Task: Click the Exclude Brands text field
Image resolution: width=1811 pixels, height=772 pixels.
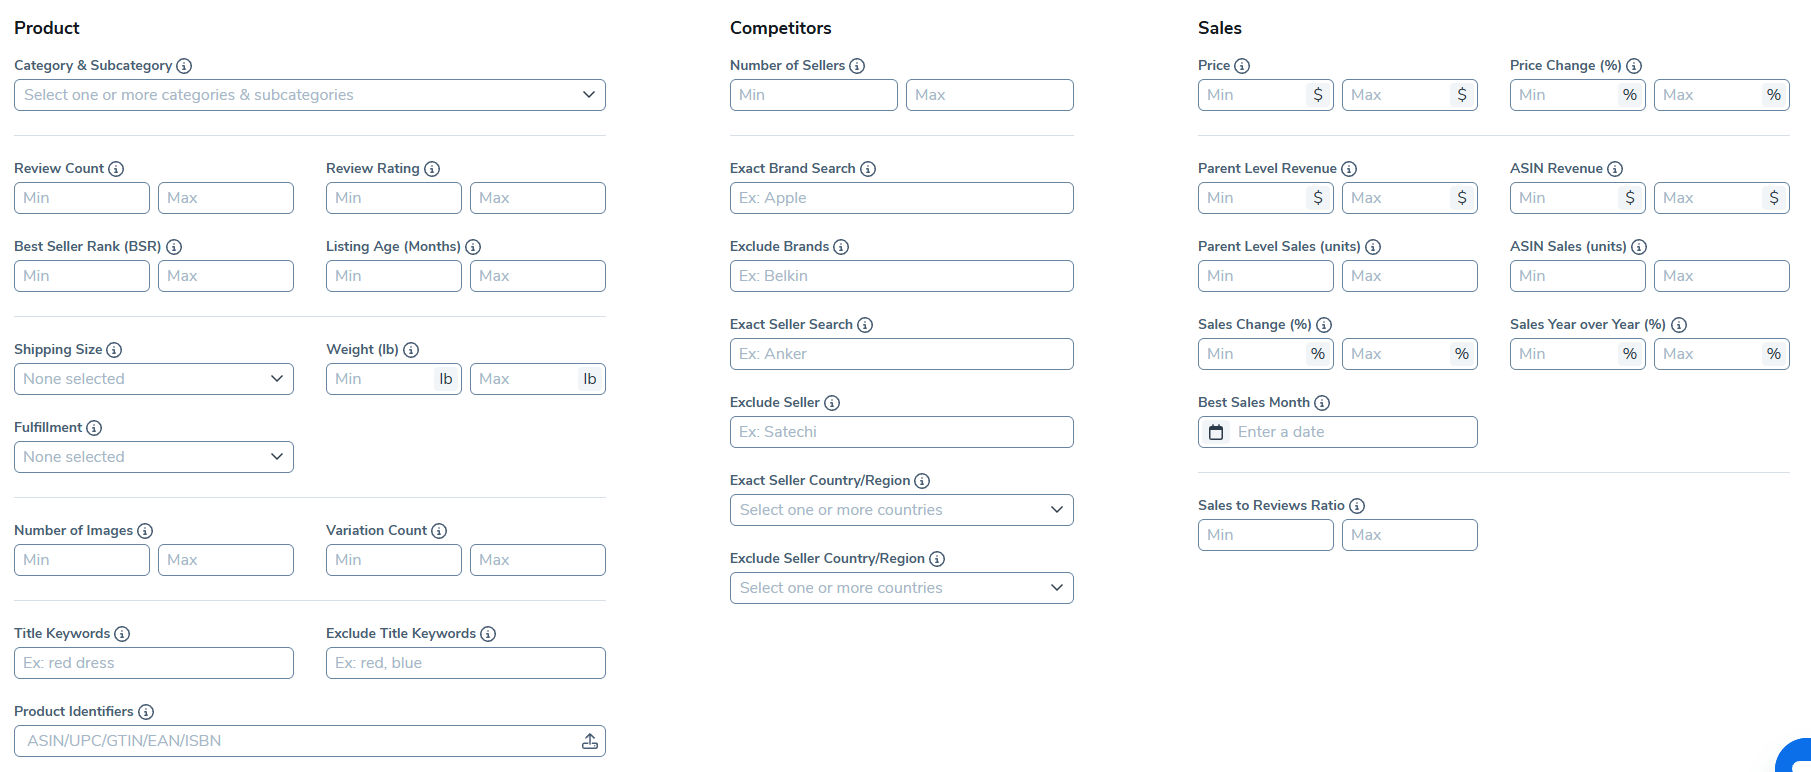Action: click(x=901, y=276)
